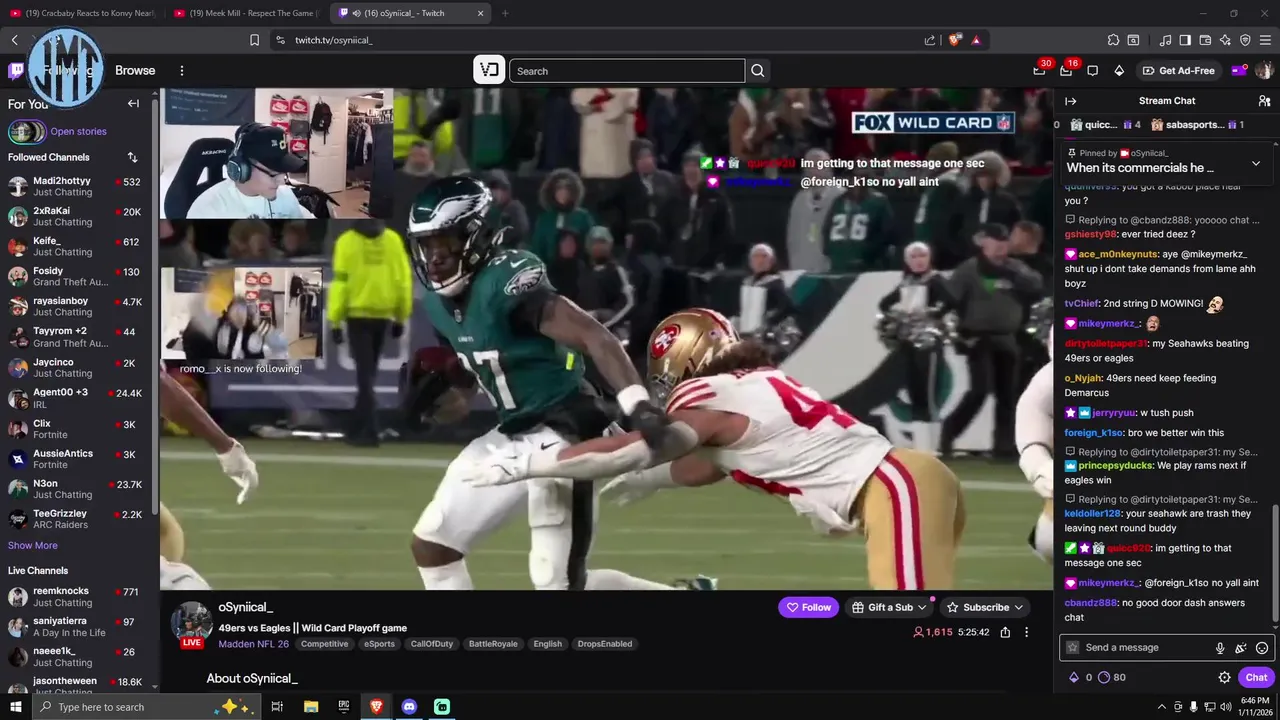Open the user profile avatar menu
1280x720 pixels.
[x=1264, y=71]
